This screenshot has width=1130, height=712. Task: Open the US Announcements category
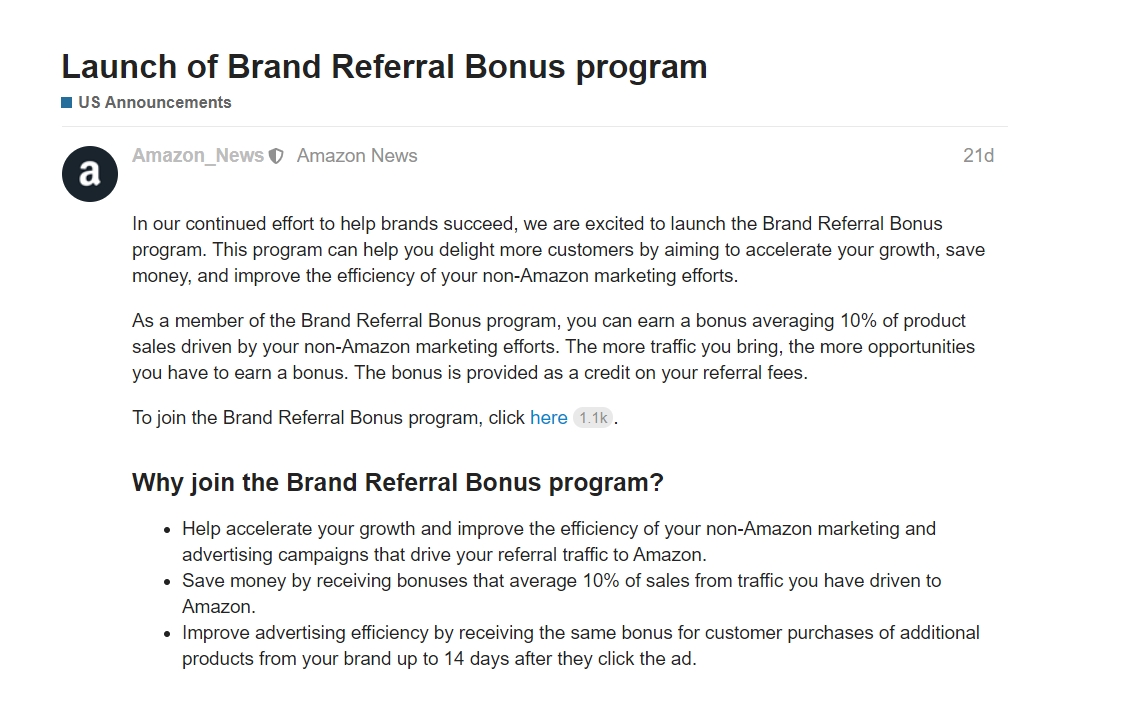tap(154, 102)
